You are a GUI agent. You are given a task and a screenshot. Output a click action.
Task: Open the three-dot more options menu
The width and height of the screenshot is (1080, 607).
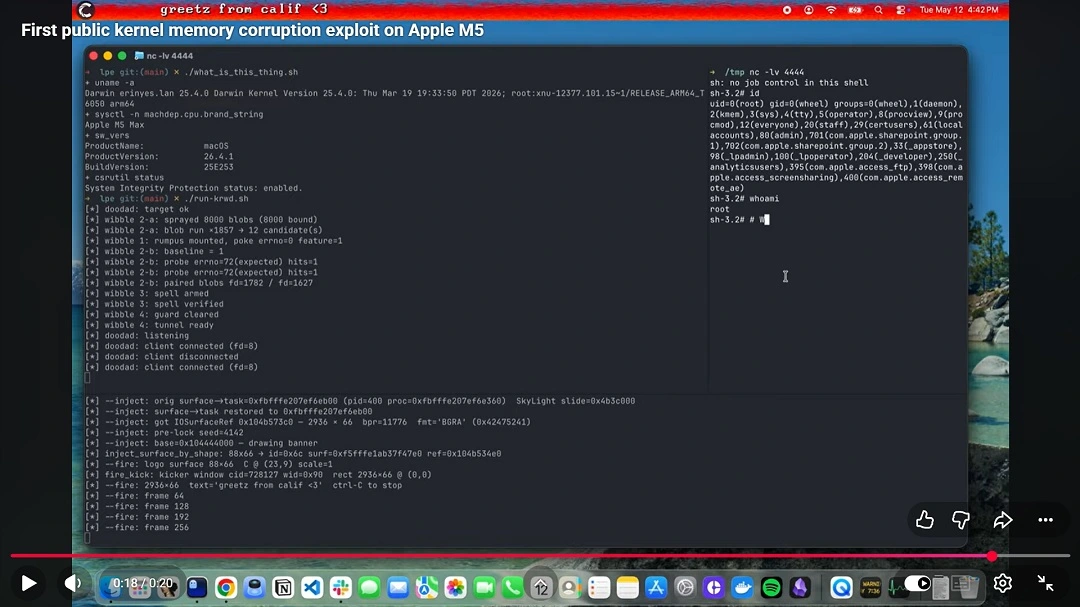1046,519
